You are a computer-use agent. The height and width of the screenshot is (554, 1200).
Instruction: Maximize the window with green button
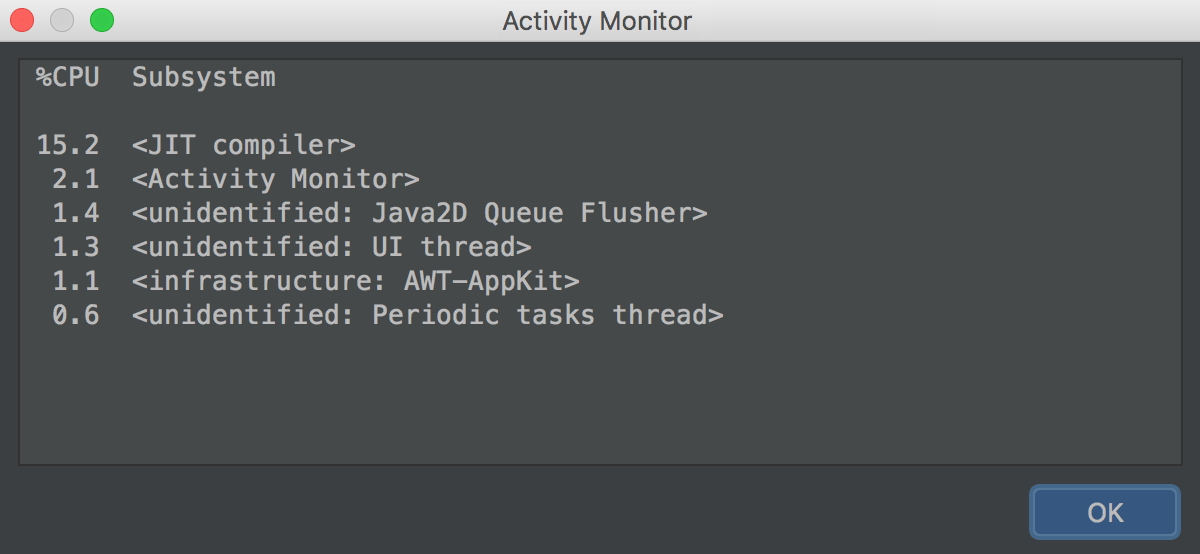click(102, 20)
